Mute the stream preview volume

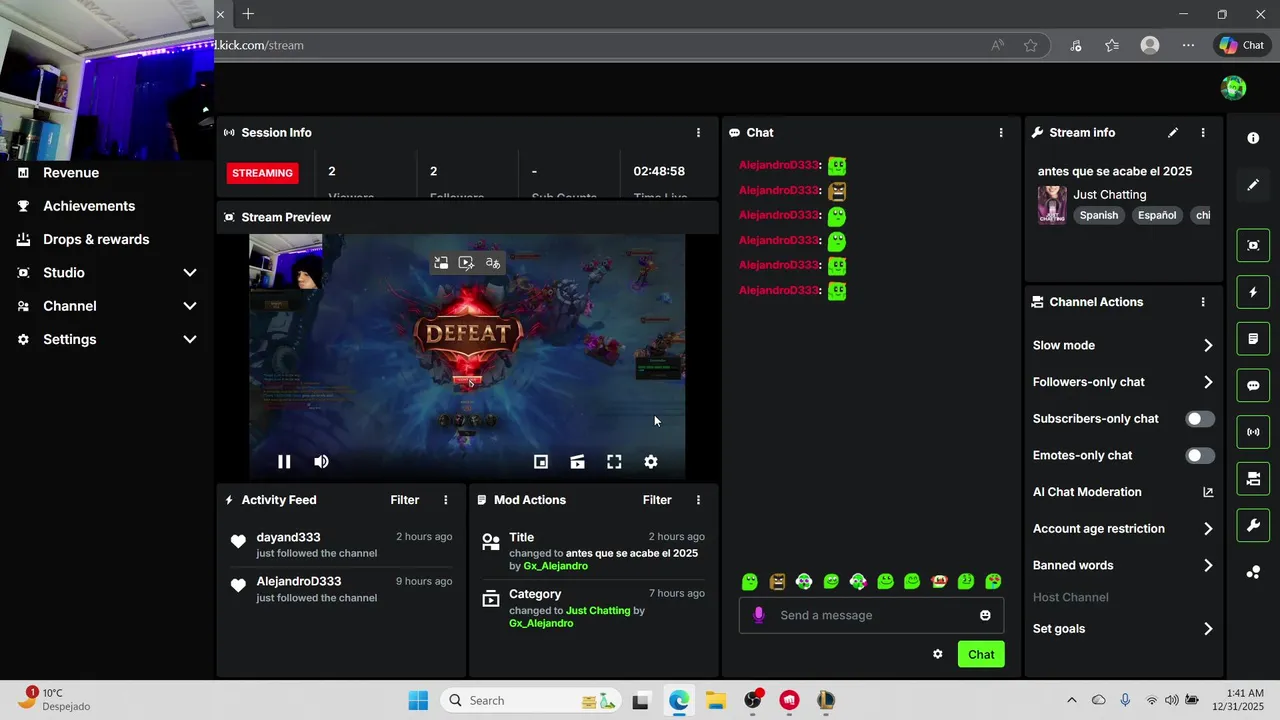click(321, 461)
